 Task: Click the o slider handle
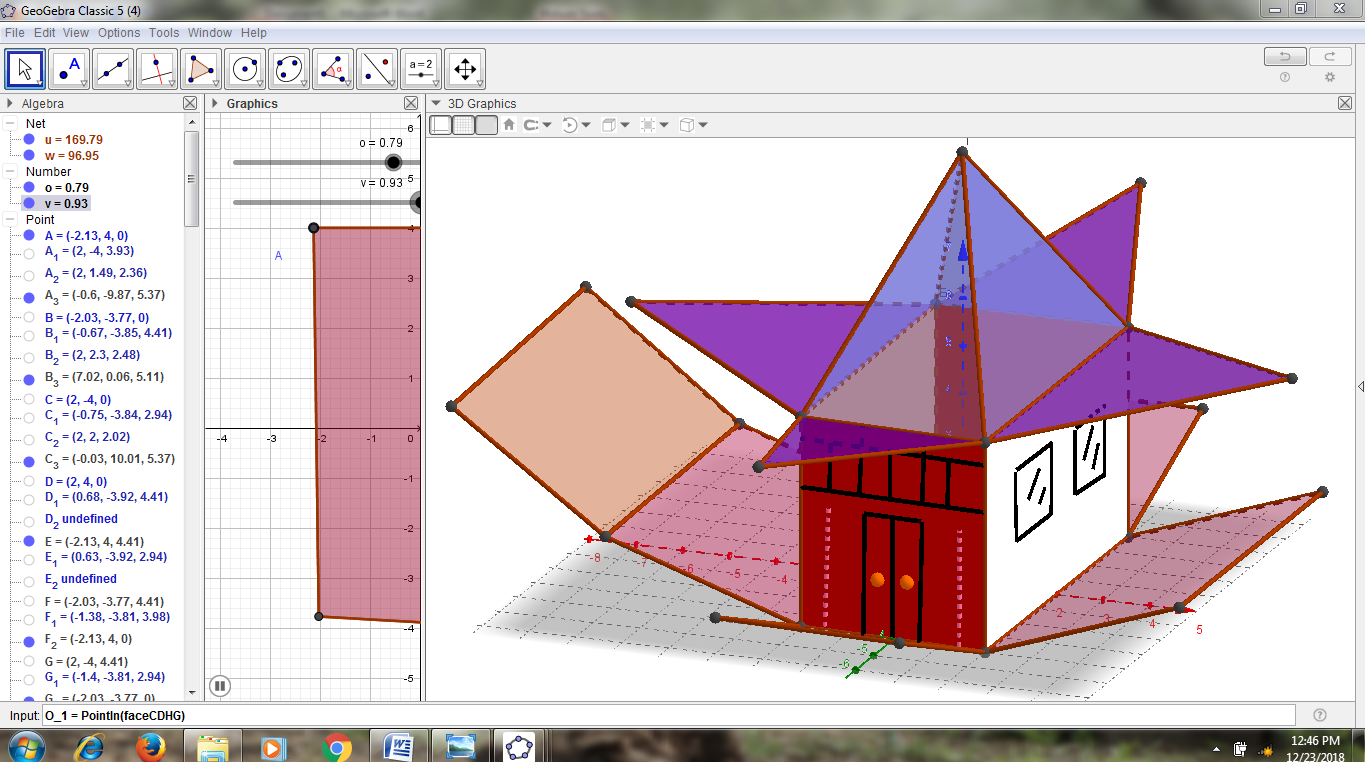[393, 162]
